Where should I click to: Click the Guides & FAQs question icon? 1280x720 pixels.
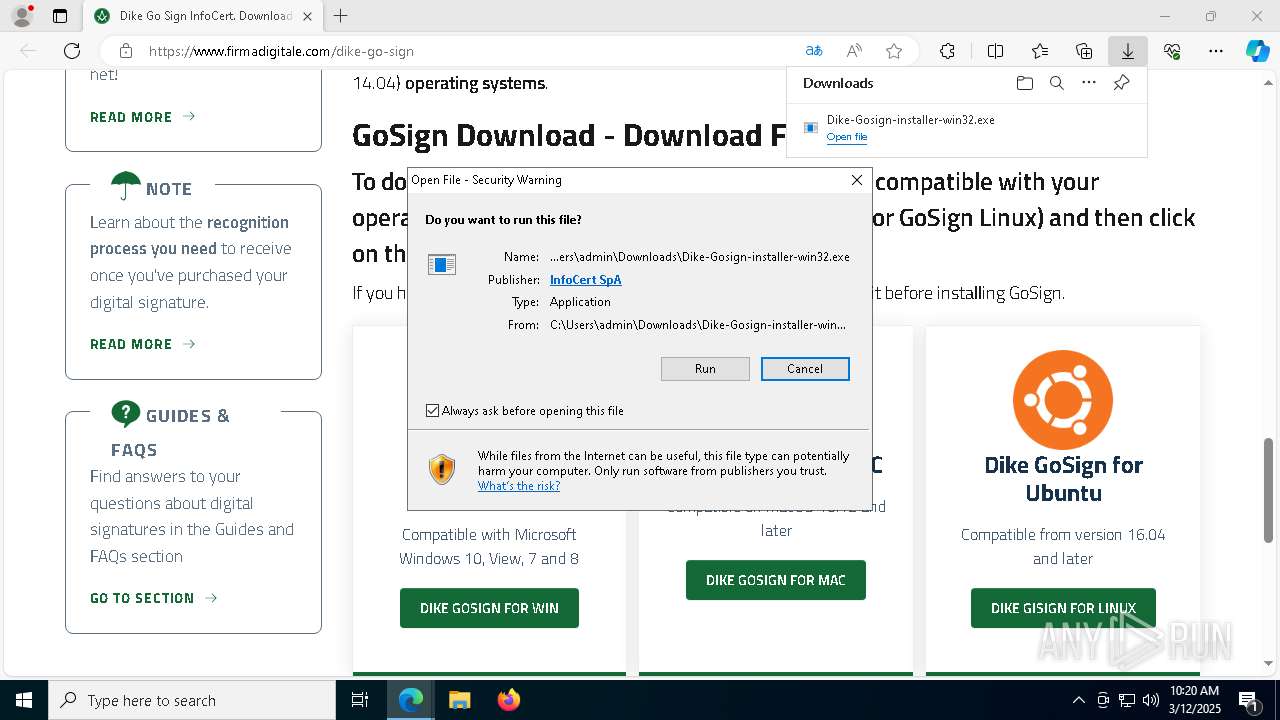pyautogui.click(x=126, y=413)
